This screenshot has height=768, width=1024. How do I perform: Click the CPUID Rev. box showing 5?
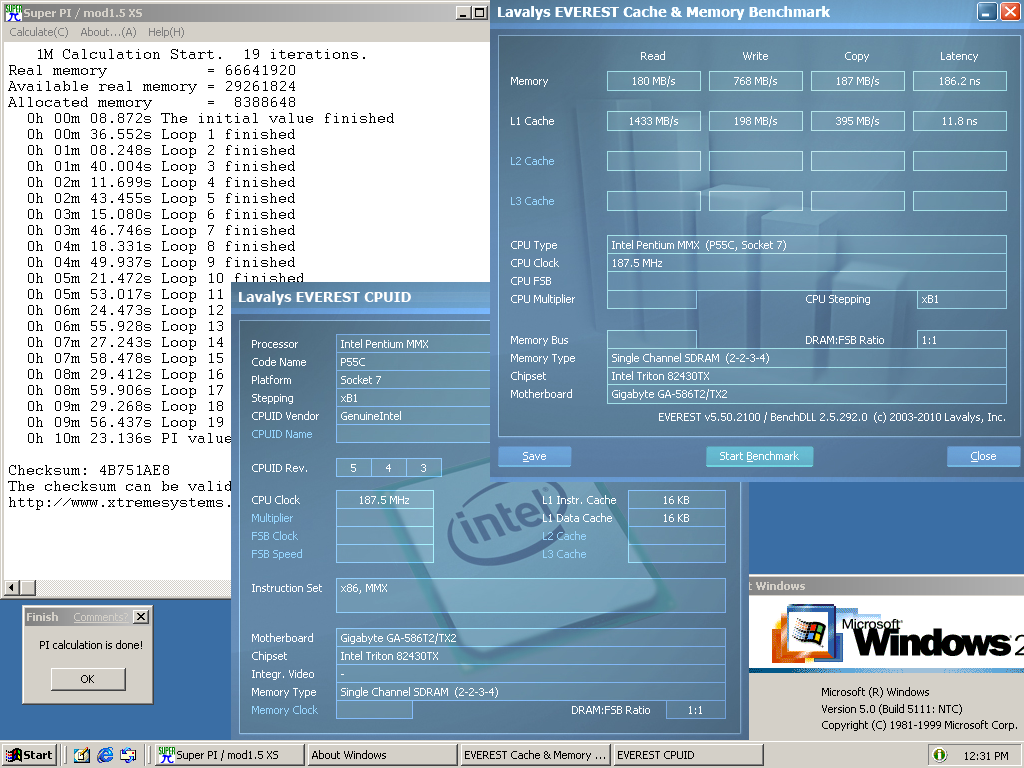tap(353, 468)
